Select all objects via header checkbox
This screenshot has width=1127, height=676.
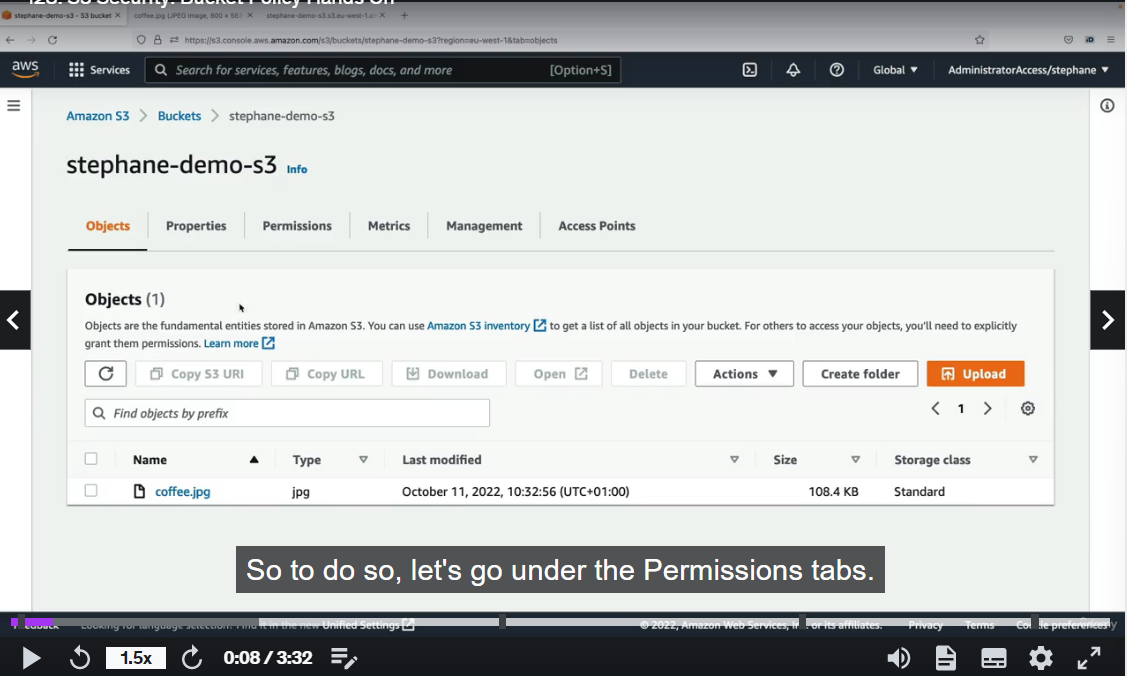click(x=91, y=458)
